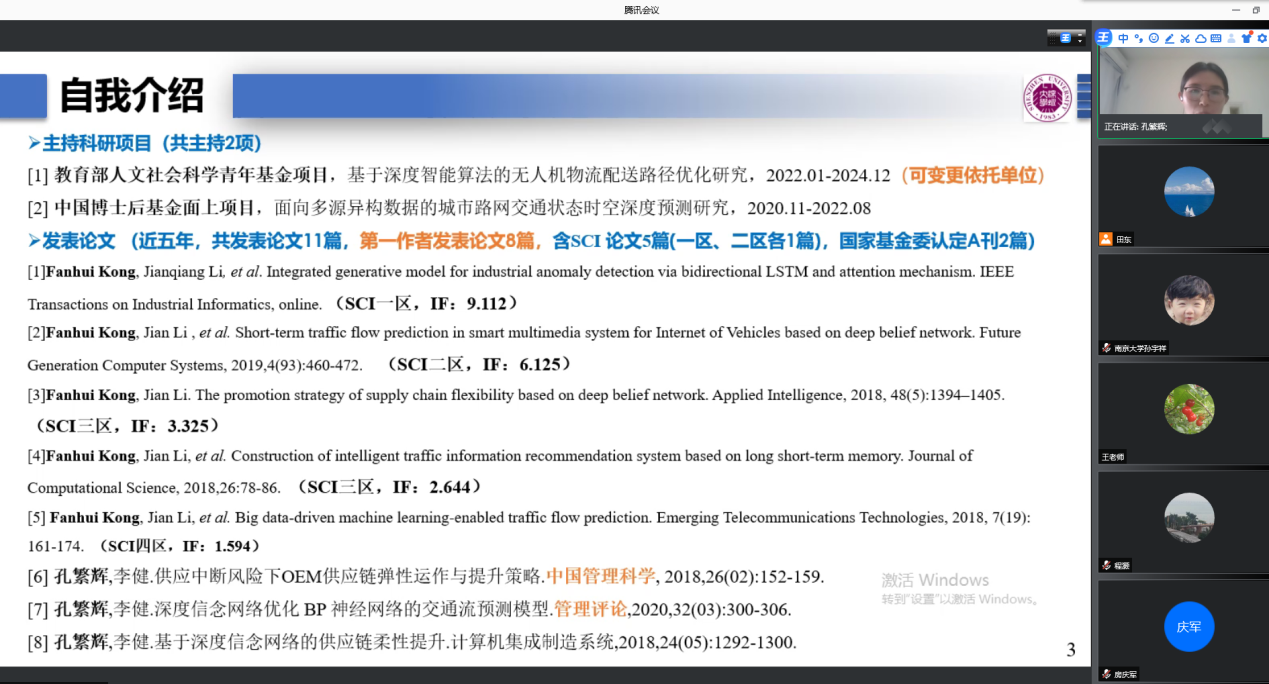Click the orange host icon beside 田东

click(x=1106, y=239)
